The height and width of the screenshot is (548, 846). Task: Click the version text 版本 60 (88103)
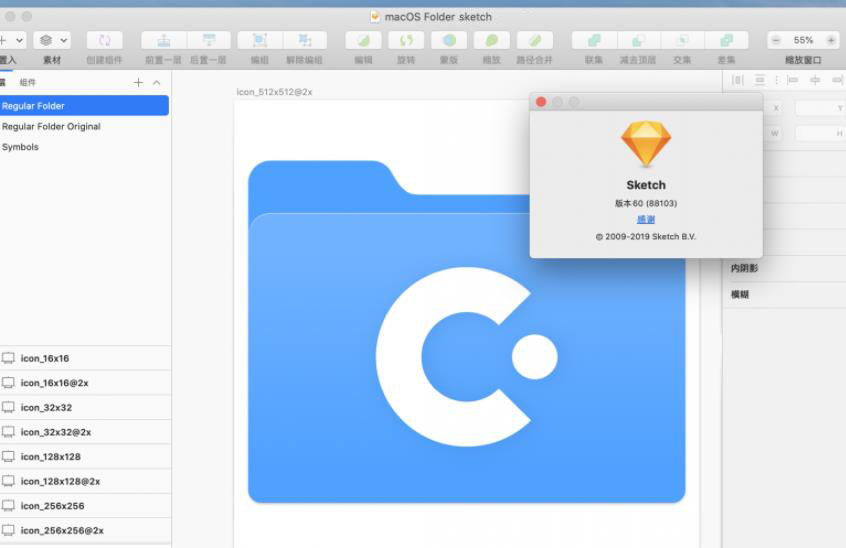click(x=646, y=203)
